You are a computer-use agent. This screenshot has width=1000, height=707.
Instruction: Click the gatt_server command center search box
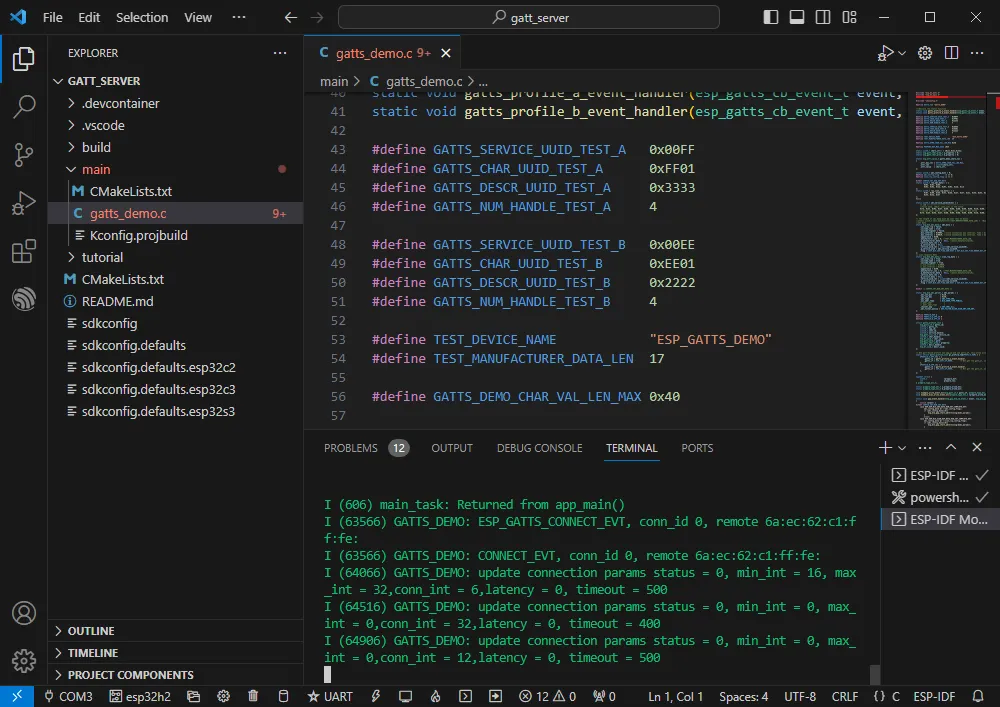click(529, 17)
